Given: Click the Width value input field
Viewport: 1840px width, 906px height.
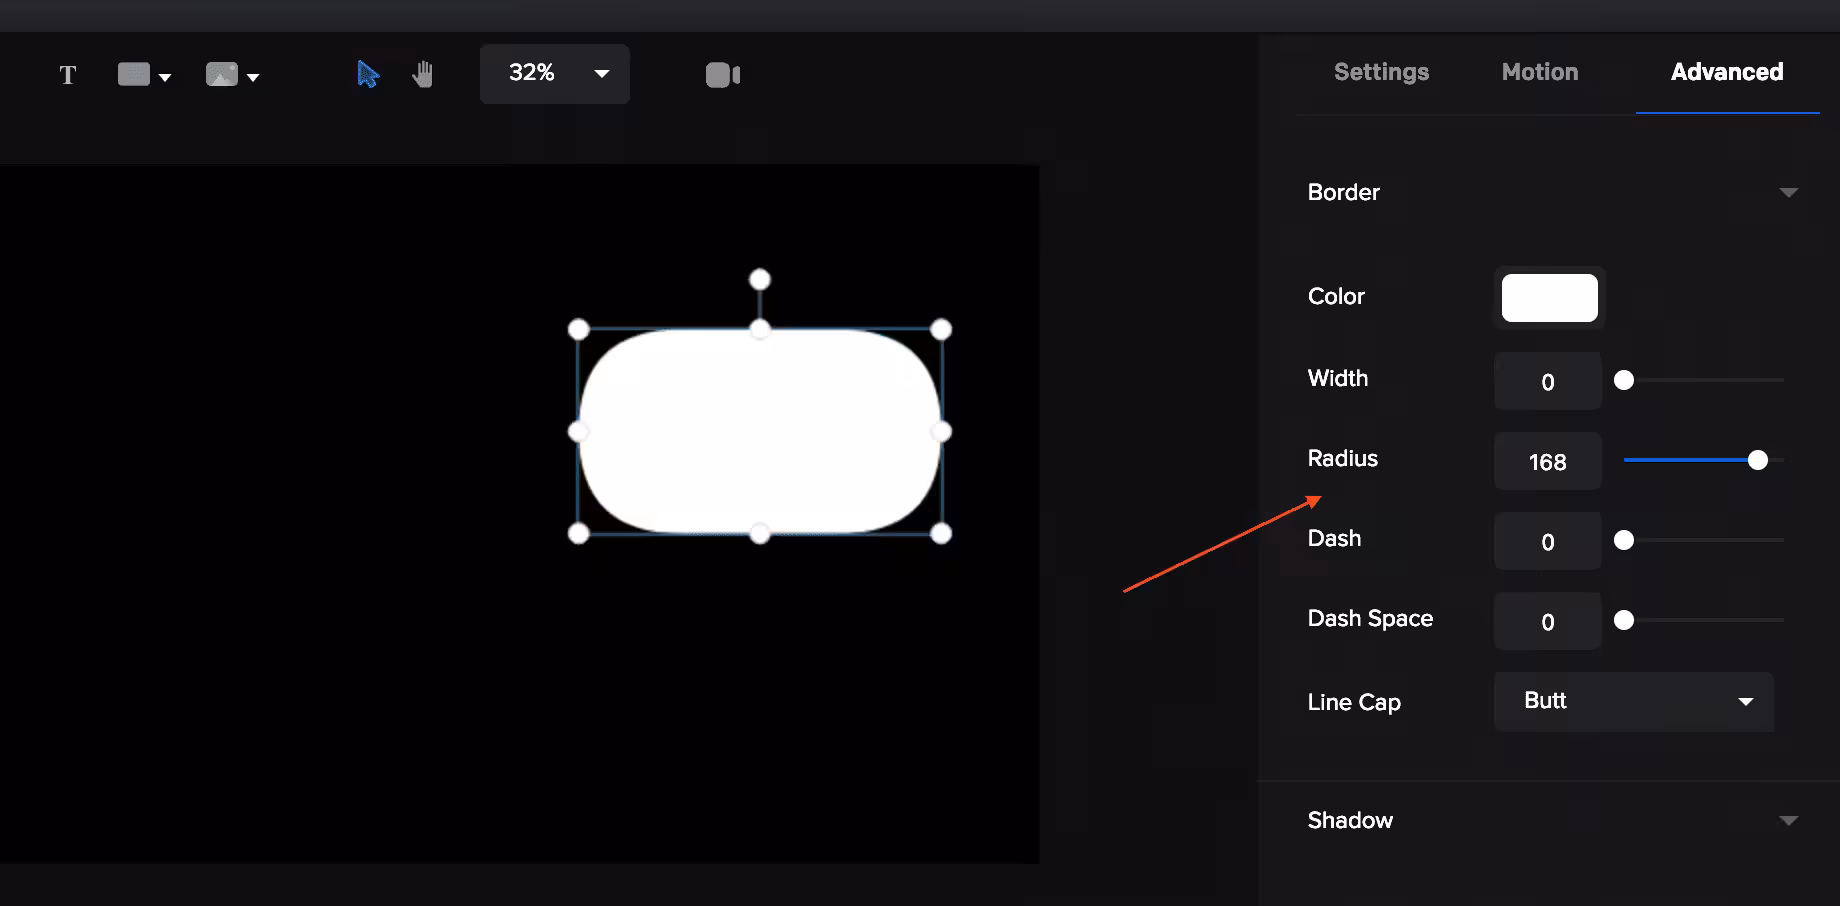Looking at the screenshot, I should point(1547,381).
